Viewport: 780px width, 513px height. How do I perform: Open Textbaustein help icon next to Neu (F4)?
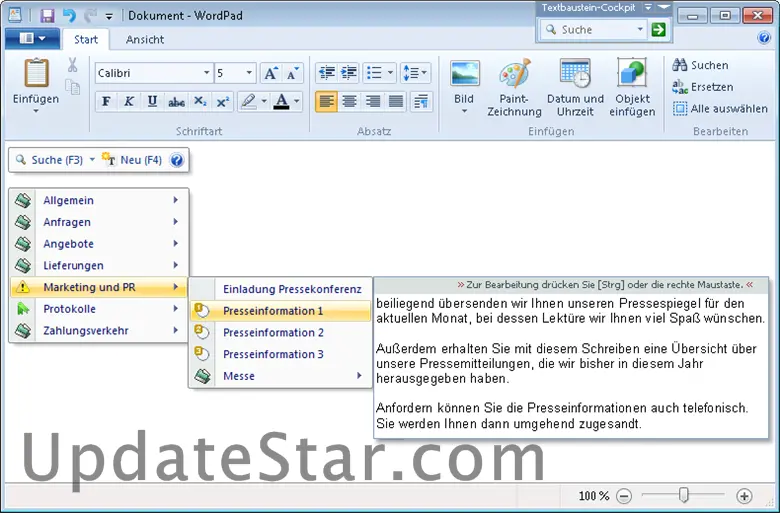(x=177, y=160)
